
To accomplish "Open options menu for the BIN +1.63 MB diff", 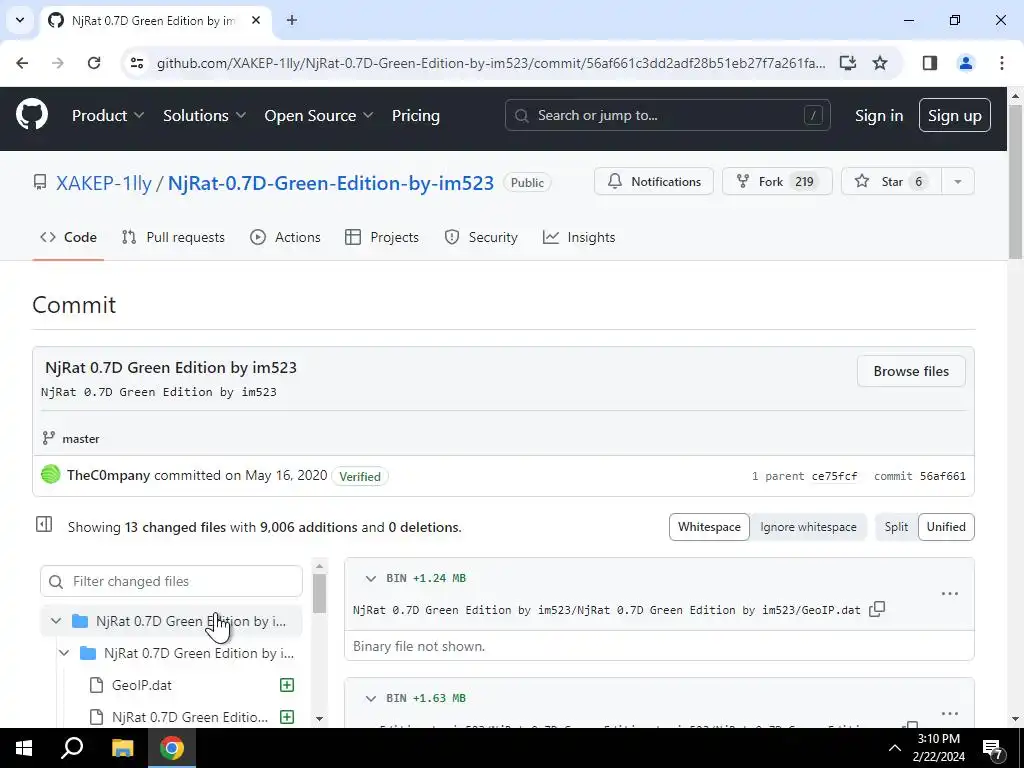I will pos(950,714).
